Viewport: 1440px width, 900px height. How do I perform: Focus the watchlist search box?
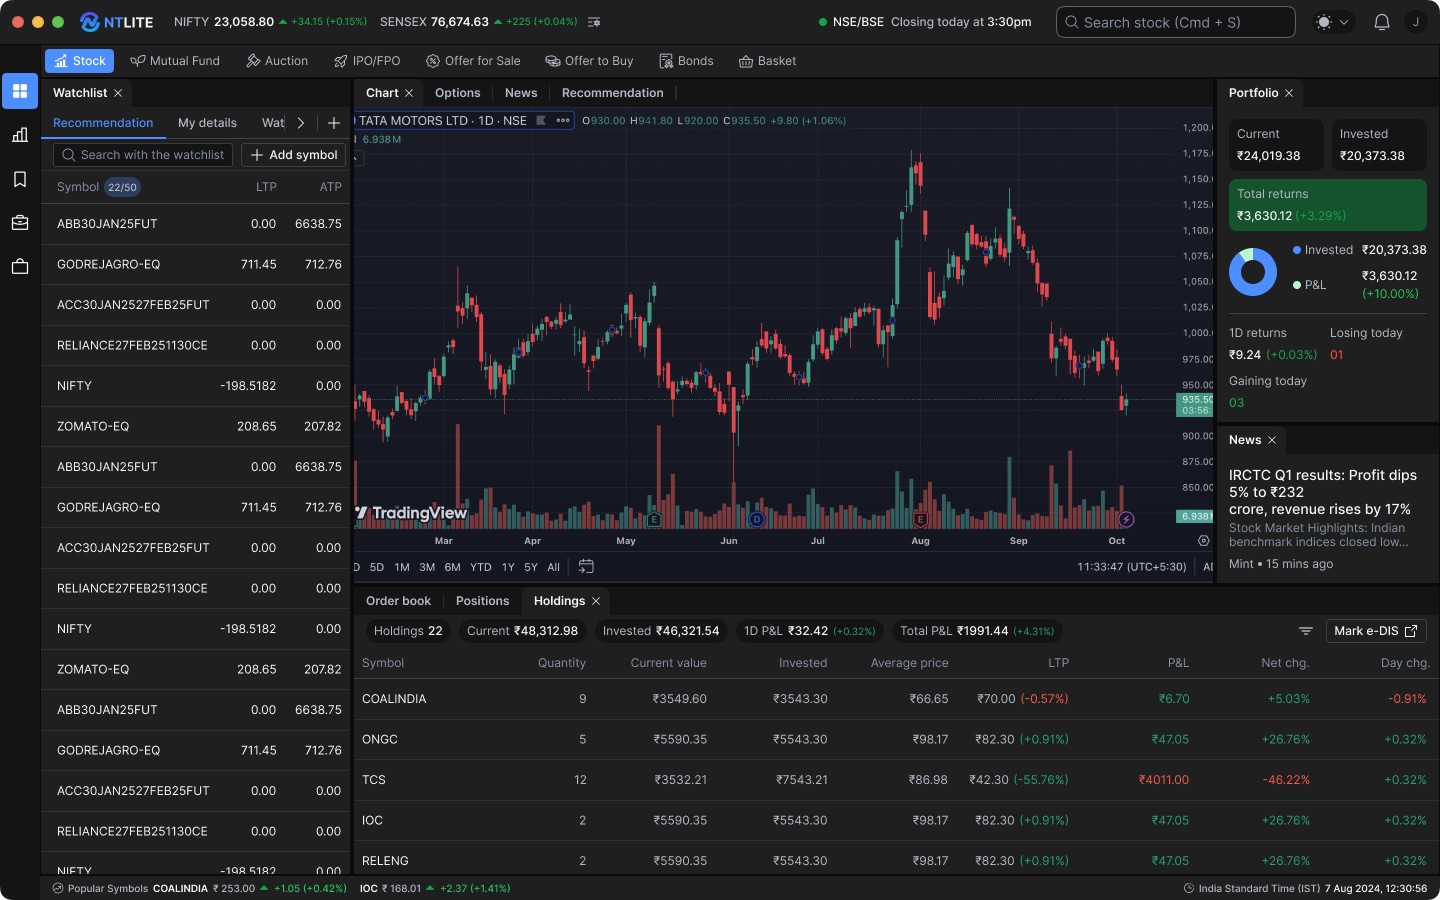tap(143, 155)
